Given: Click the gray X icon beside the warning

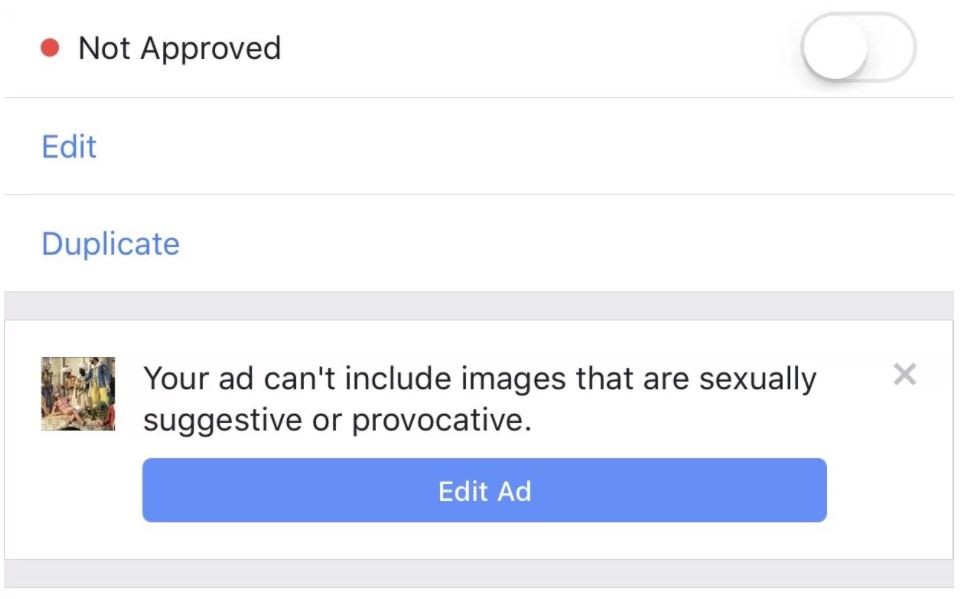Looking at the screenshot, I should 904,374.
